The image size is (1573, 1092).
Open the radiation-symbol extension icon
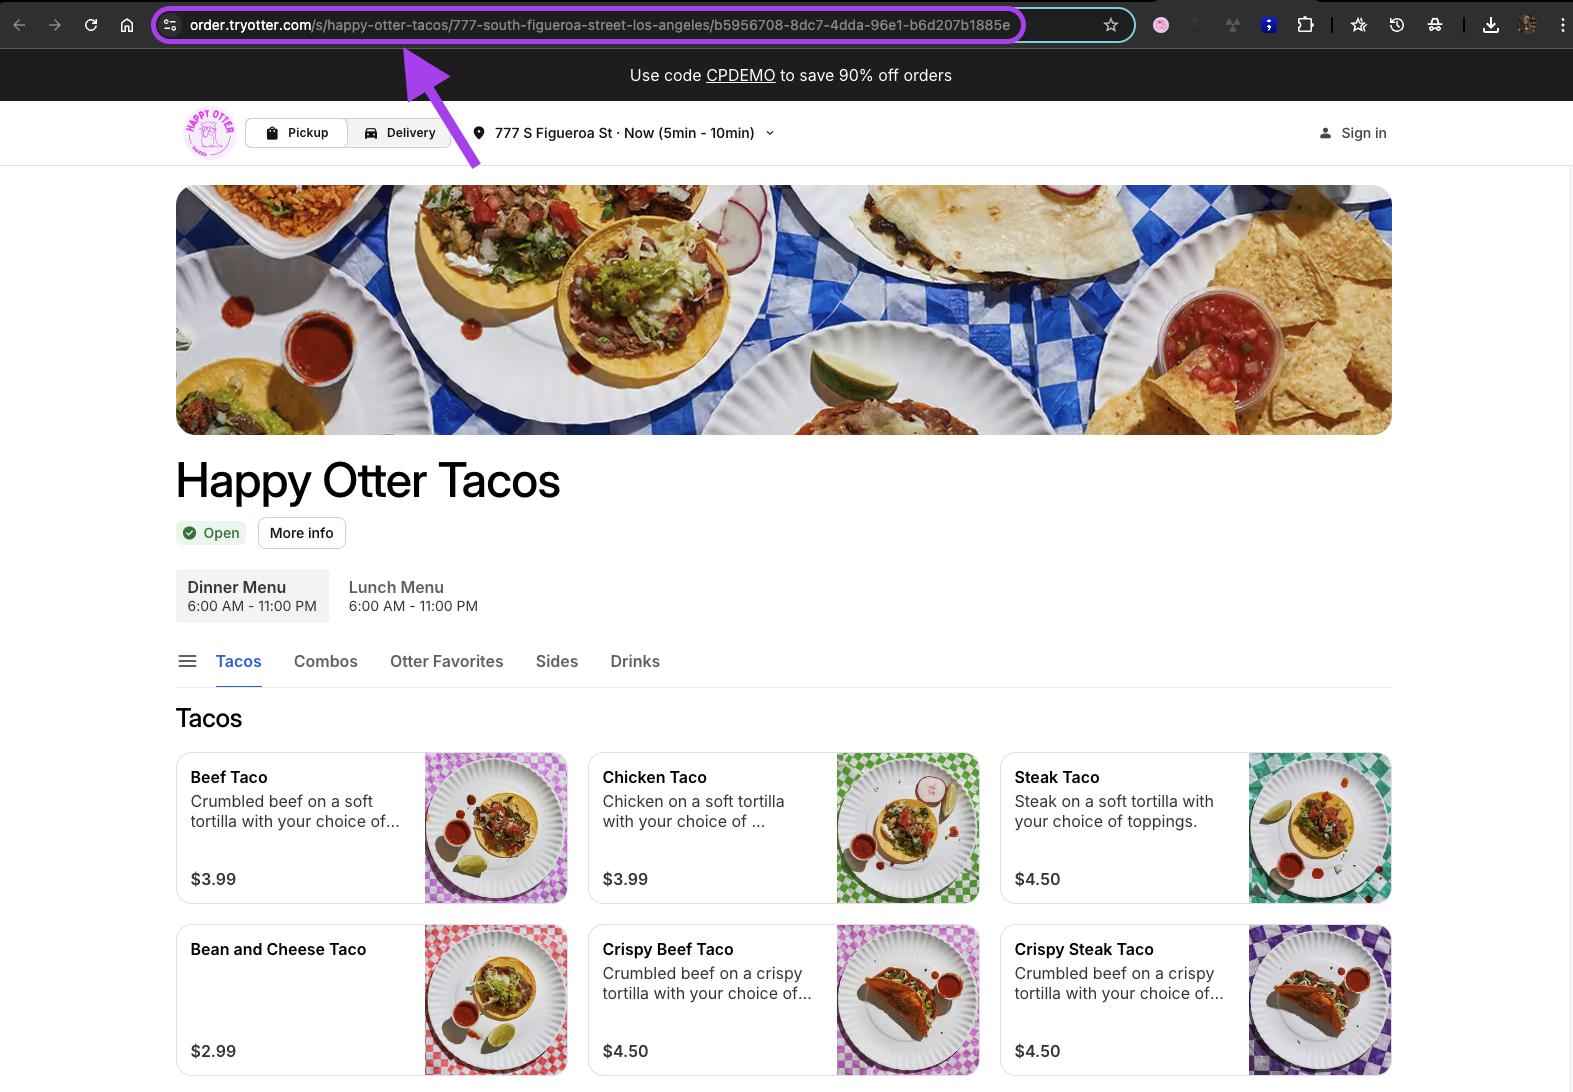[1233, 25]
